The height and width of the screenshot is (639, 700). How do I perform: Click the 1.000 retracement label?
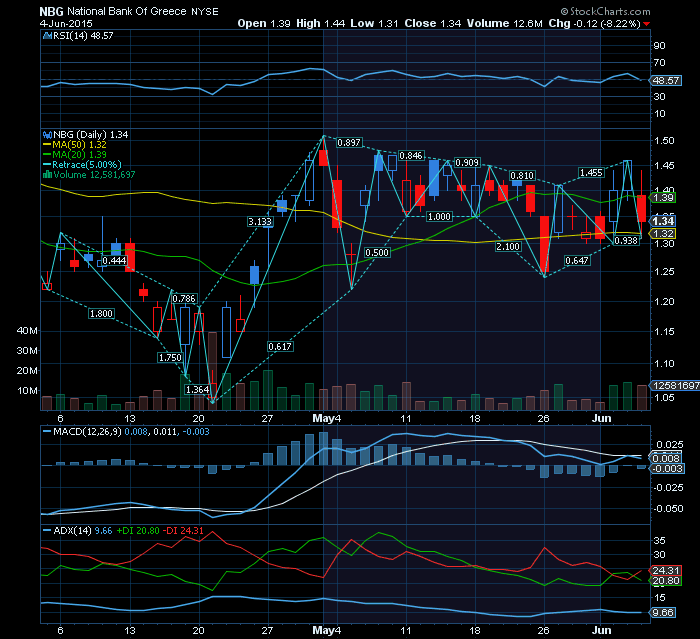click(x=439, y=217)
